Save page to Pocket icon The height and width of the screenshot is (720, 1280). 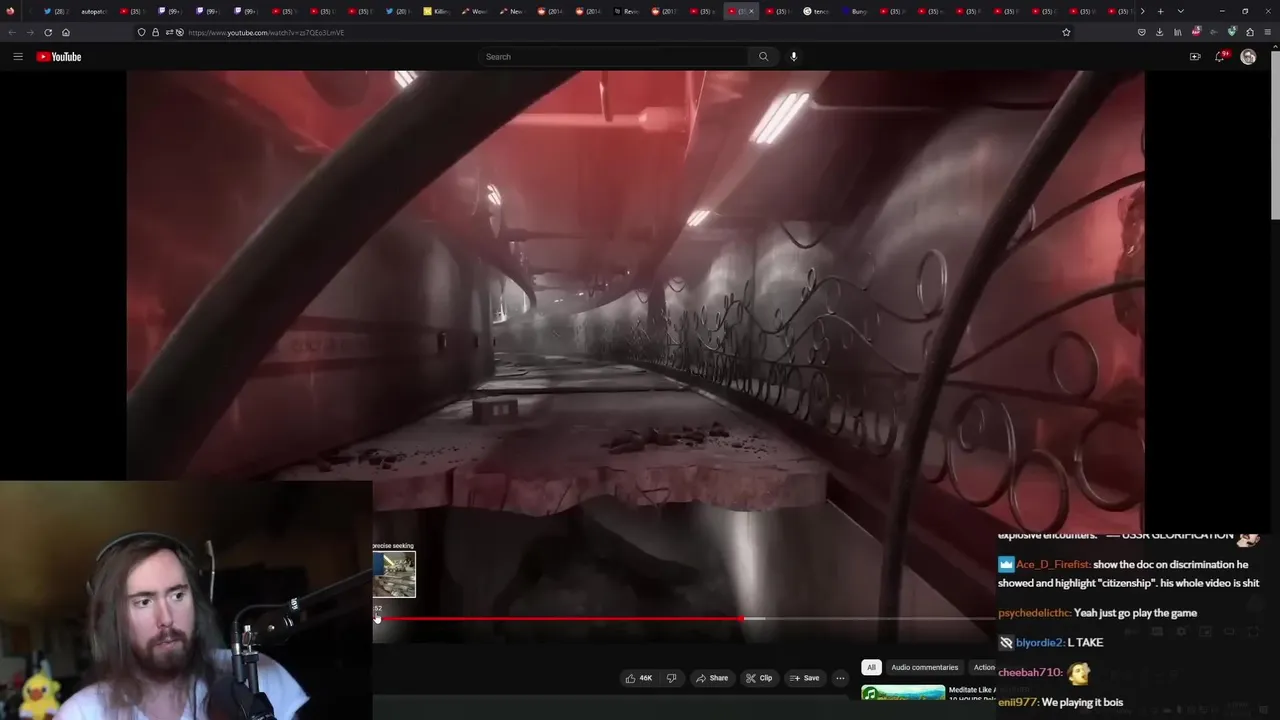pos(1142,32)
